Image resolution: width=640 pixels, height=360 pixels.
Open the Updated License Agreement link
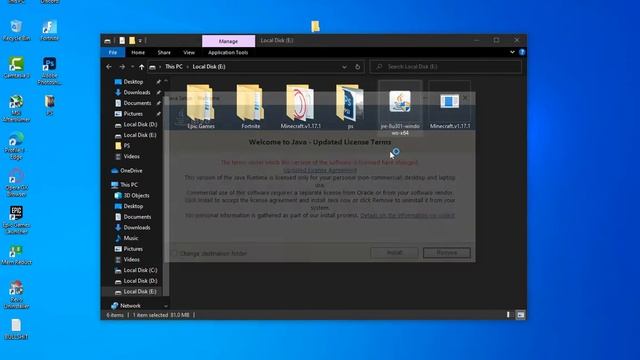(320, 170)
